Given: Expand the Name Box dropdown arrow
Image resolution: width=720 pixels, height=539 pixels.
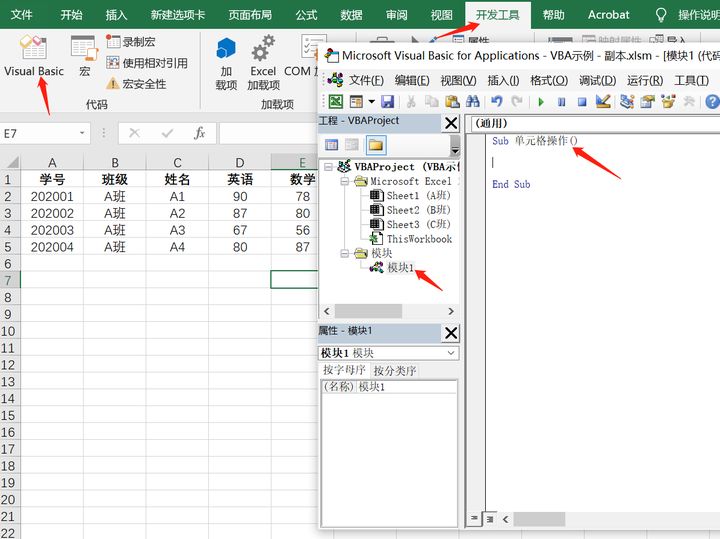Looking at the screenshot, I should [x=82, y=133].
